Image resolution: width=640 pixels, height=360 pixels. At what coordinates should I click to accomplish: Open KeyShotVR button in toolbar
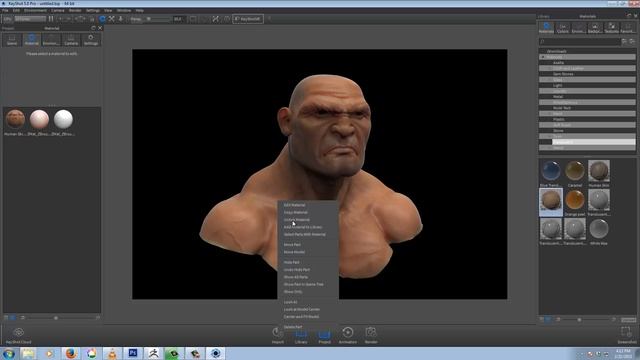pyautogui.click(x=248, y=19)
